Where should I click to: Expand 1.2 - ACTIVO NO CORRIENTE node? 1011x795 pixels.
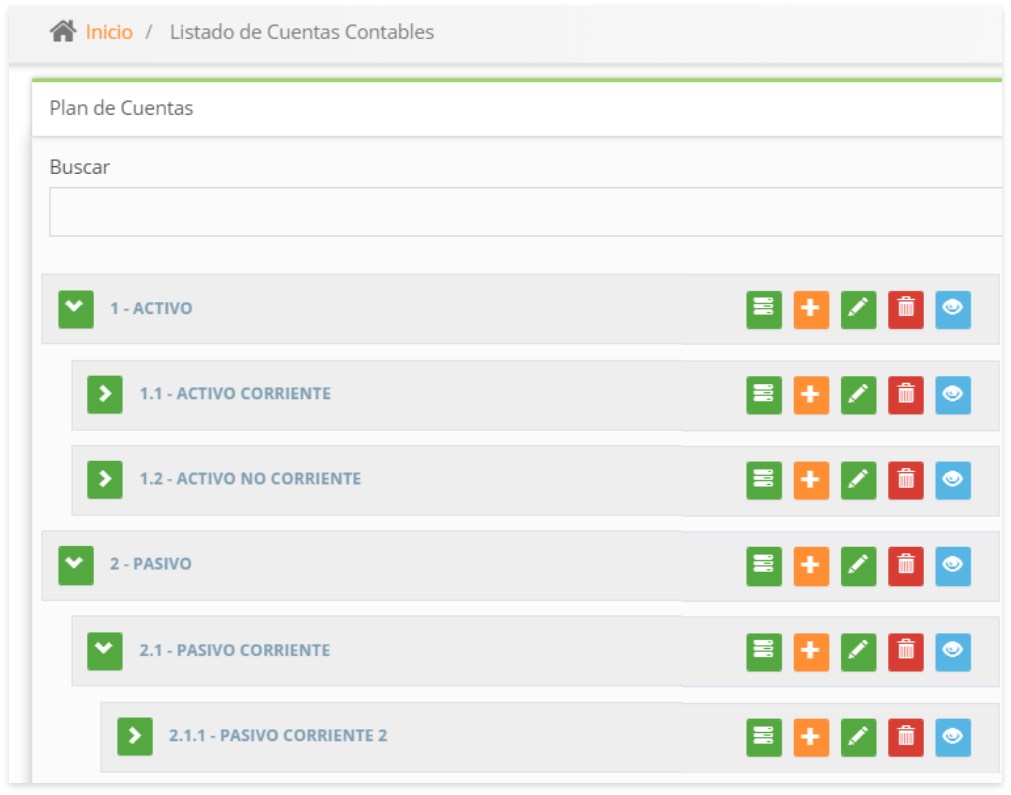105,479
